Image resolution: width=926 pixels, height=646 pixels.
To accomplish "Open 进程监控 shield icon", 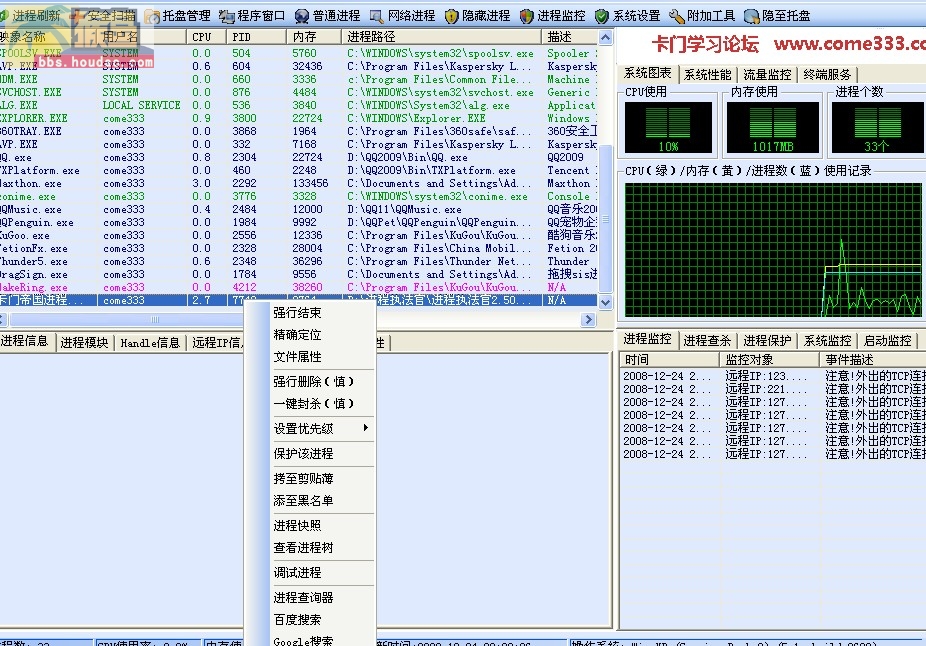I will point(527,16).
